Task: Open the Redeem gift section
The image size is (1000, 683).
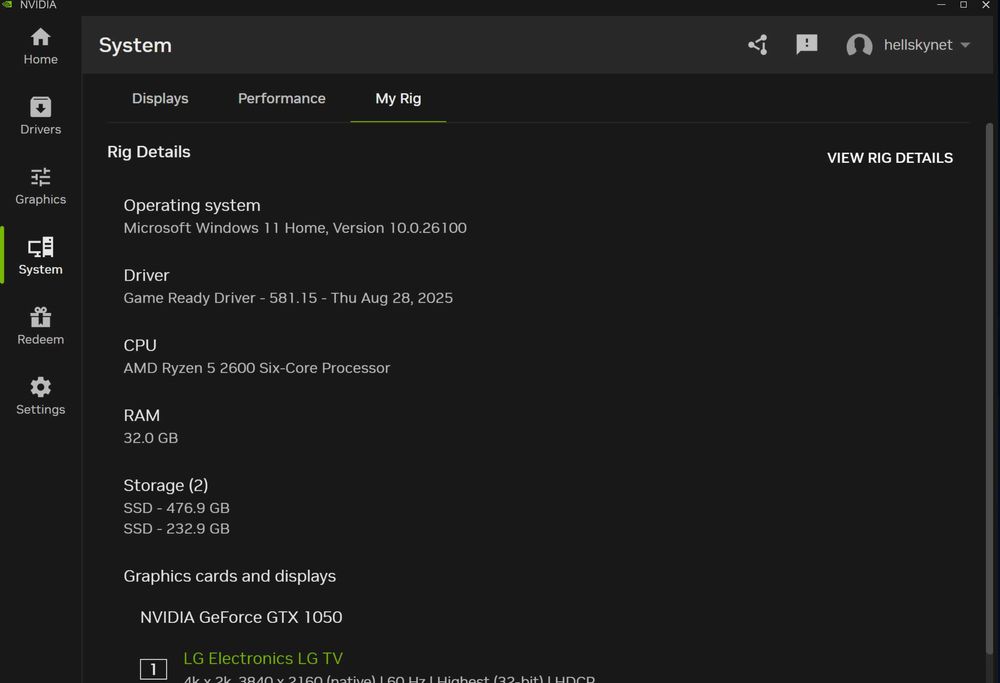Action: click(x=40, y=327)
